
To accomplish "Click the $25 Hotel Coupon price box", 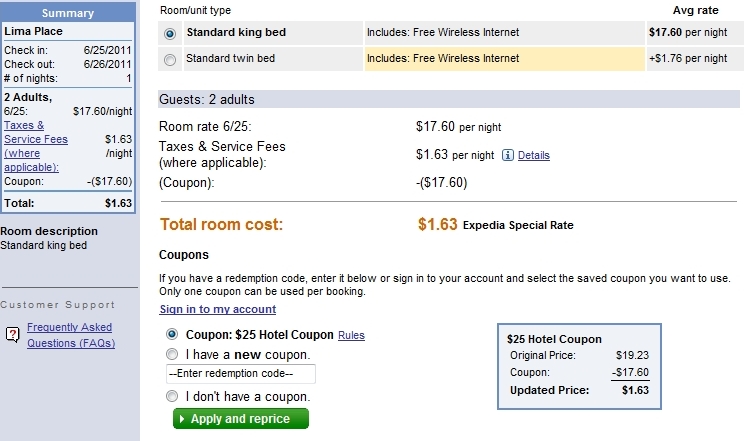I will pyautogui.click(x=579, y=366).
